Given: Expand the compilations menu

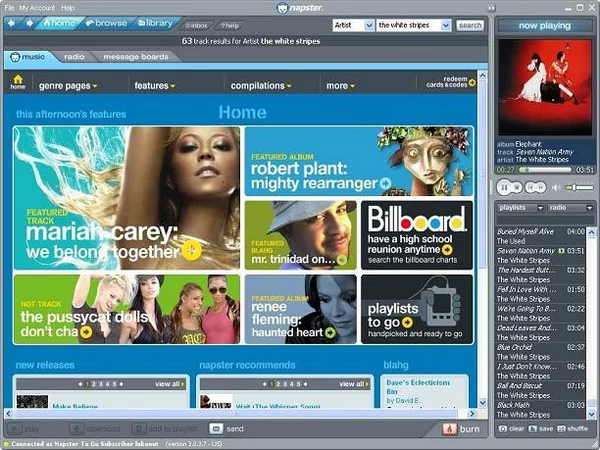Looking at the screenshot, I should pyautogui.click(x=261, y=86).
